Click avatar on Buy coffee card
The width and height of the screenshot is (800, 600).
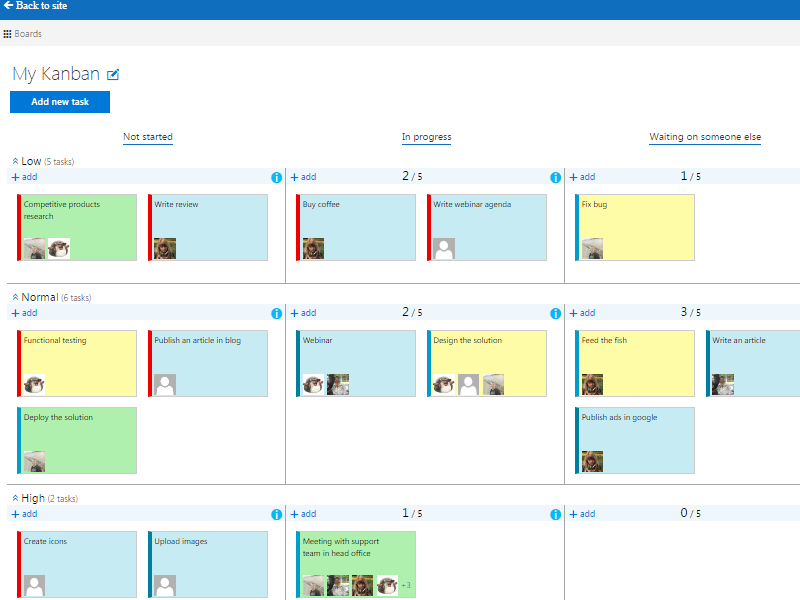[313, 249]
